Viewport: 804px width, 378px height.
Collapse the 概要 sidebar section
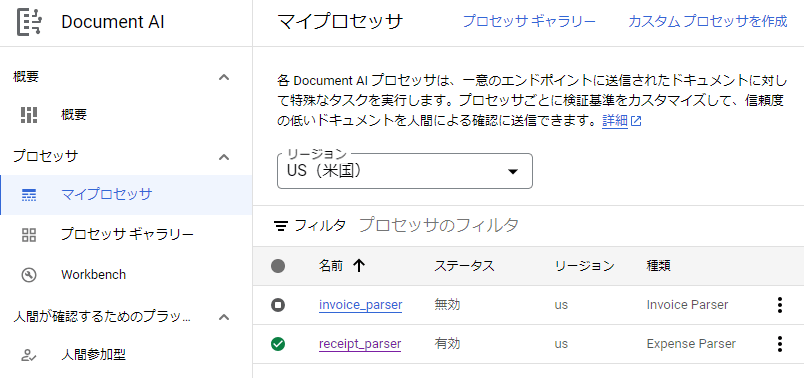224,77
